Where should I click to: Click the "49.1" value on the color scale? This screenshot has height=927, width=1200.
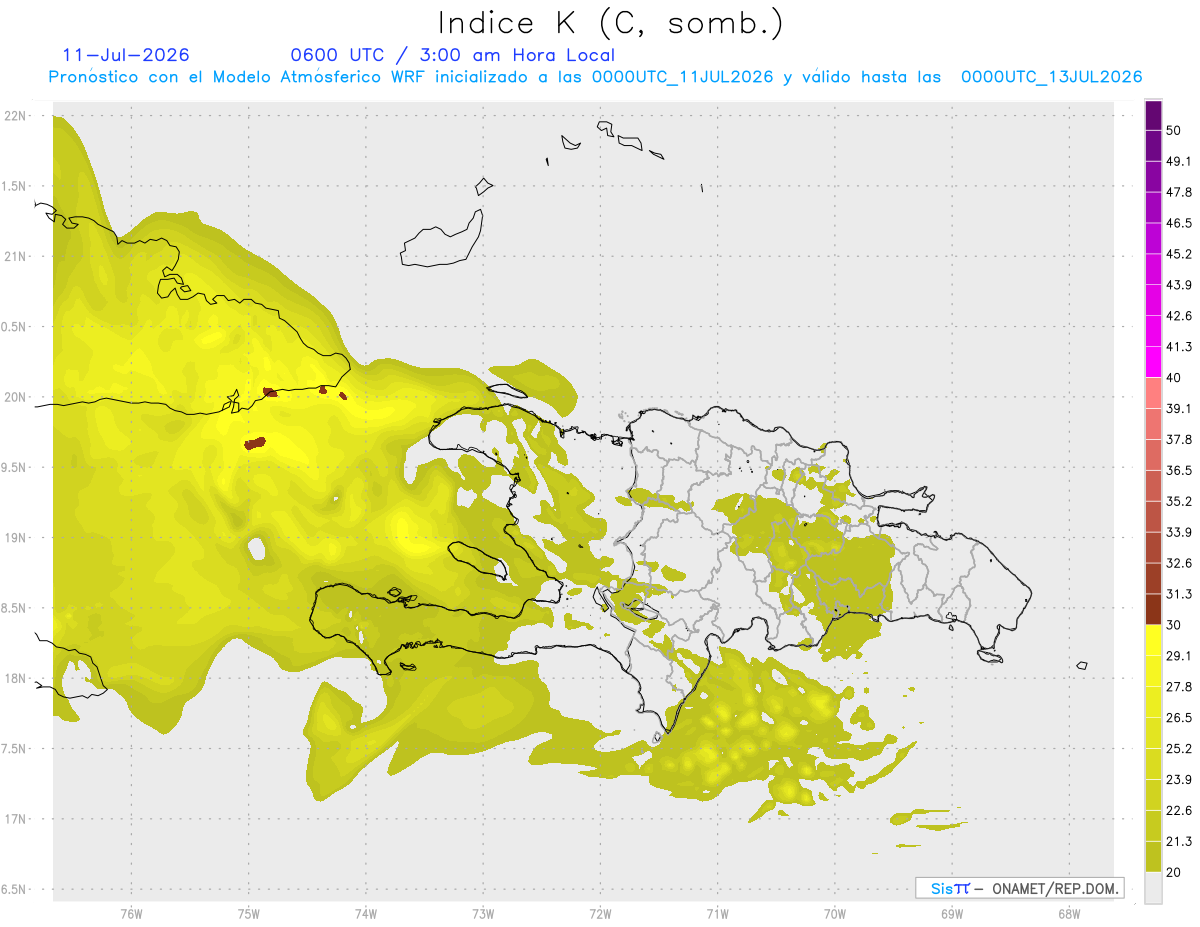[x=1179, y=161]
